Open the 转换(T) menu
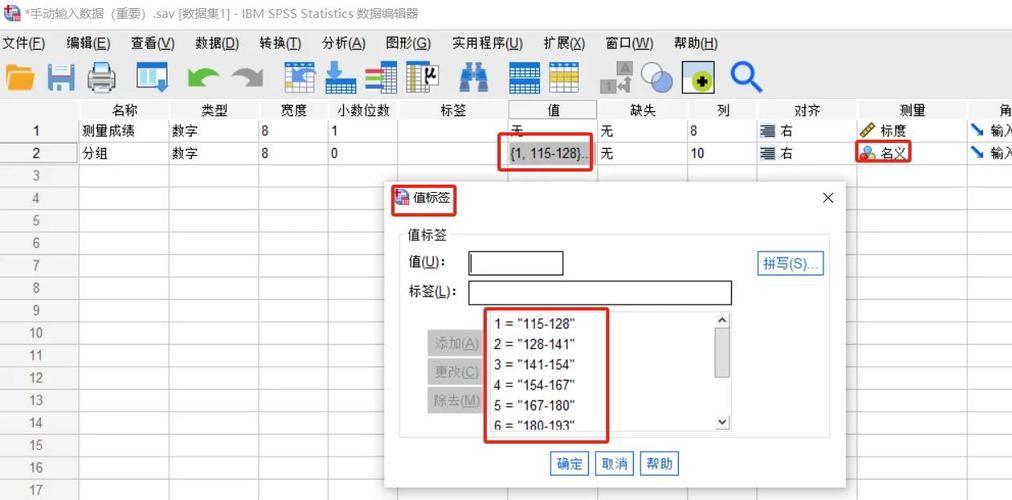The height and width of the screenshot is (500, 1012). coord(281,43)
